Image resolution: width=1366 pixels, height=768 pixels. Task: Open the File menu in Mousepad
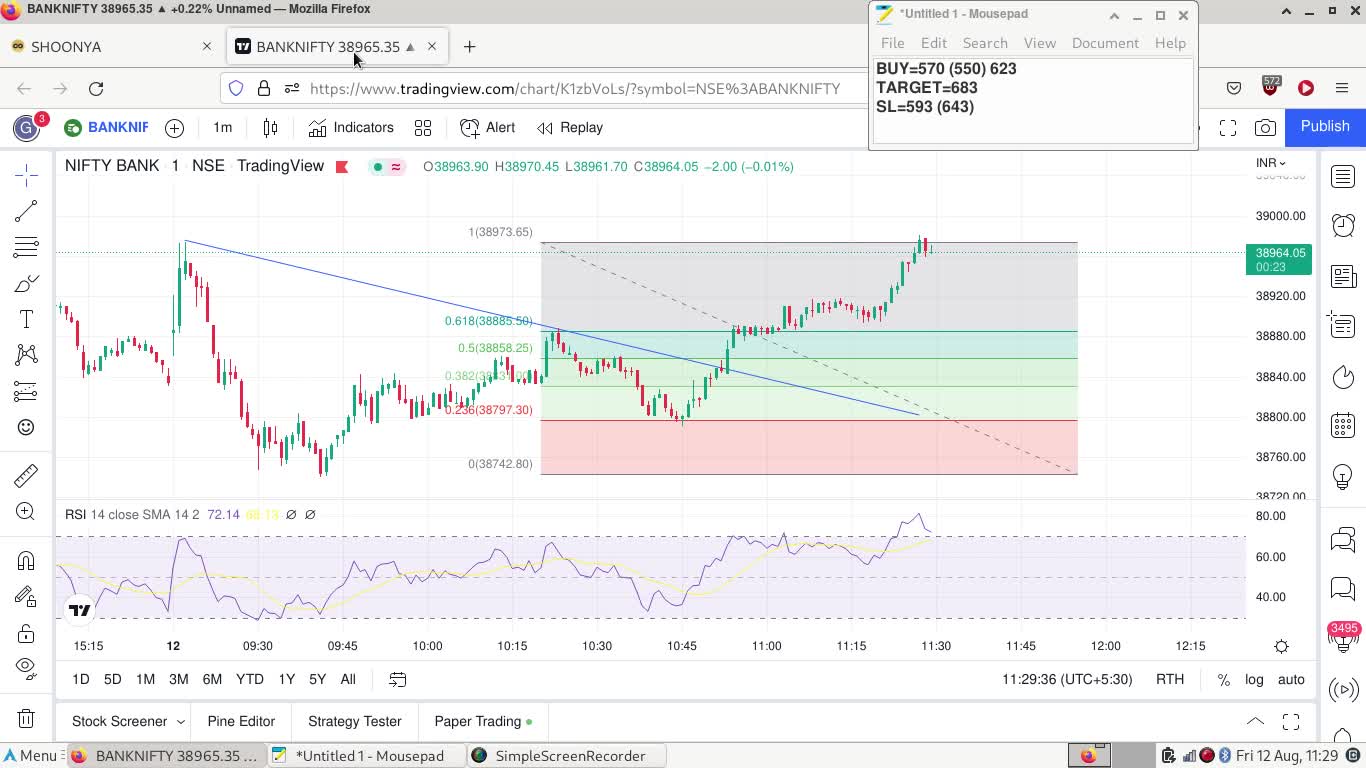(x=892, y=43)
